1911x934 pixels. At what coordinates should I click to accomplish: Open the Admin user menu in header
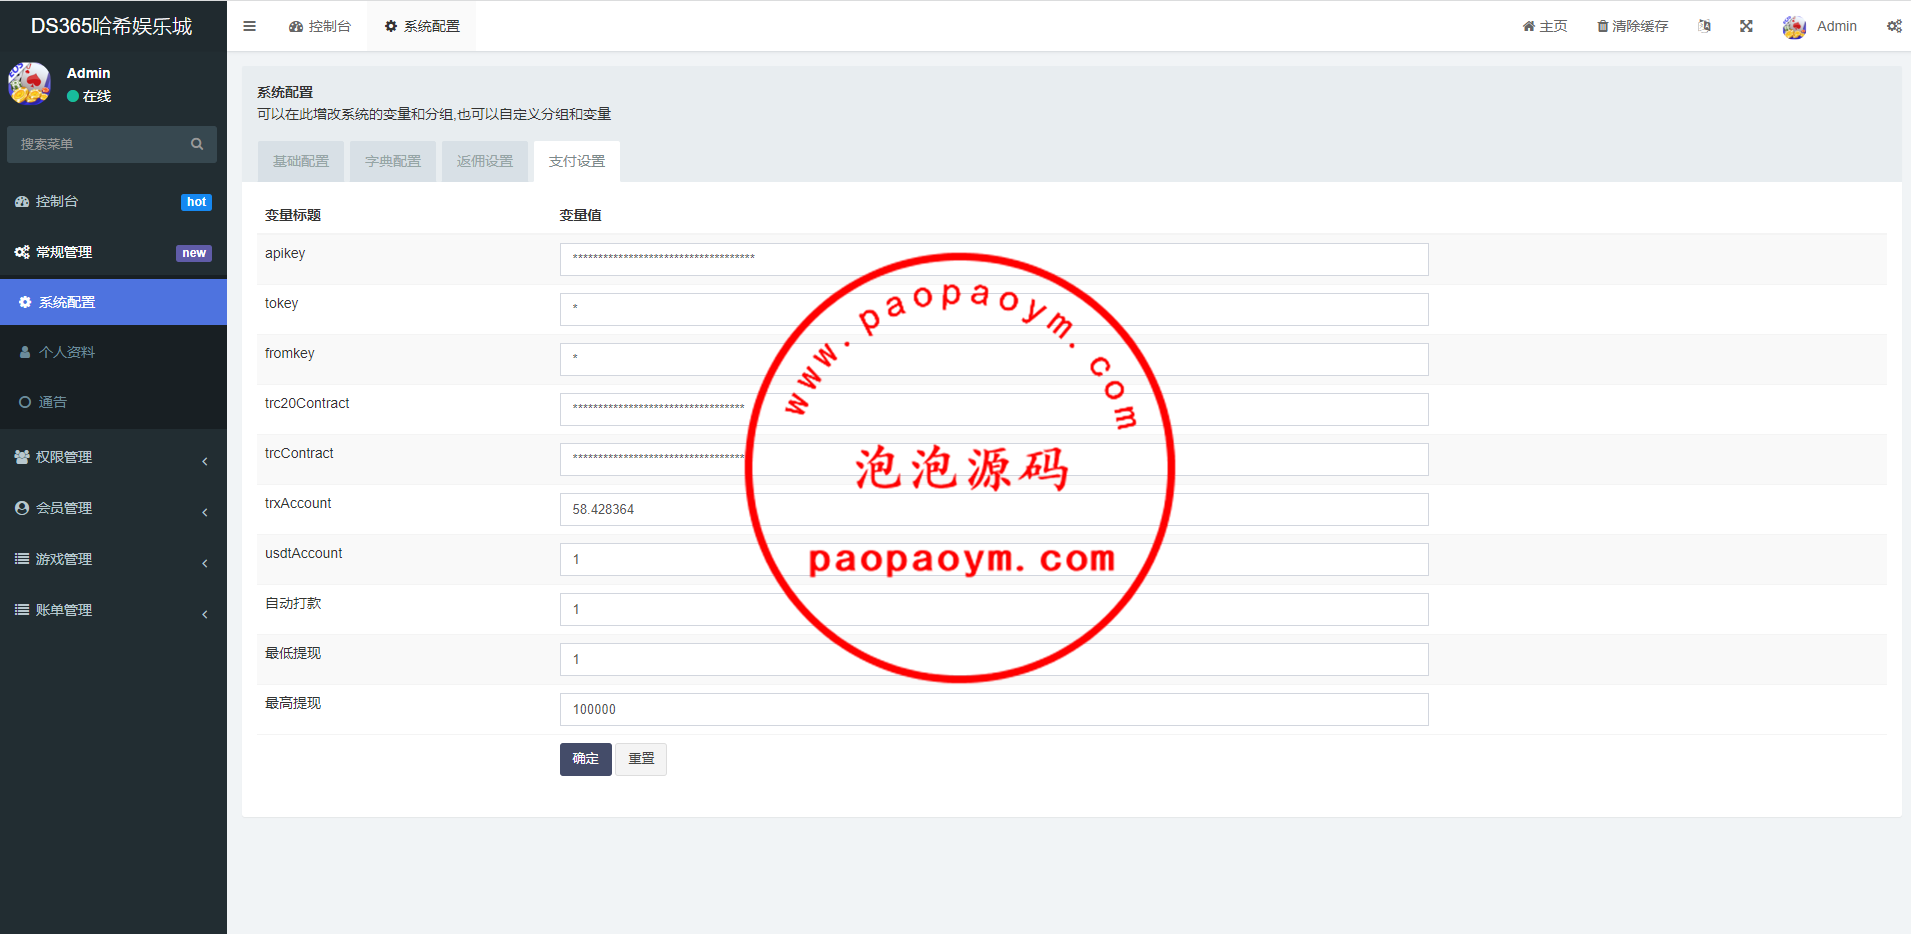[x=1820, y=26]
